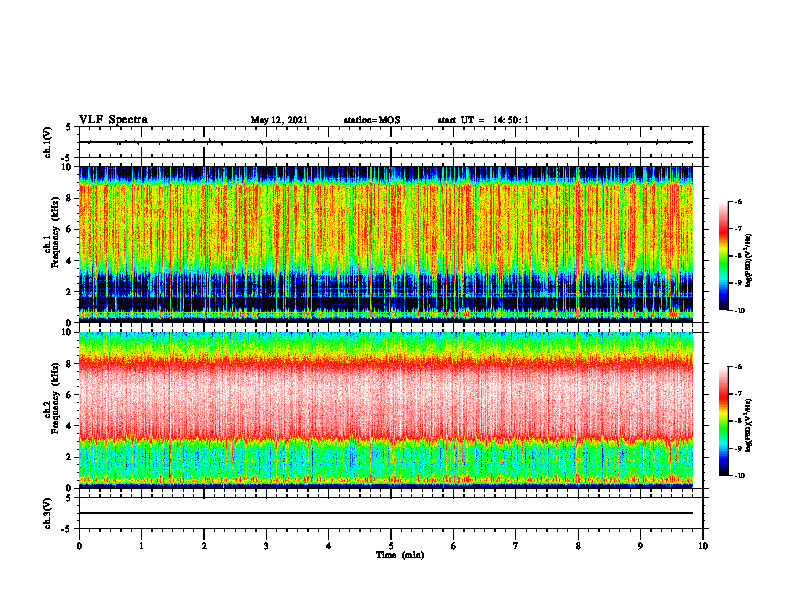This screenshot has width=792, height=612.
Task: Click inside the ch.2 spectrogram panel
Action: 386,410
